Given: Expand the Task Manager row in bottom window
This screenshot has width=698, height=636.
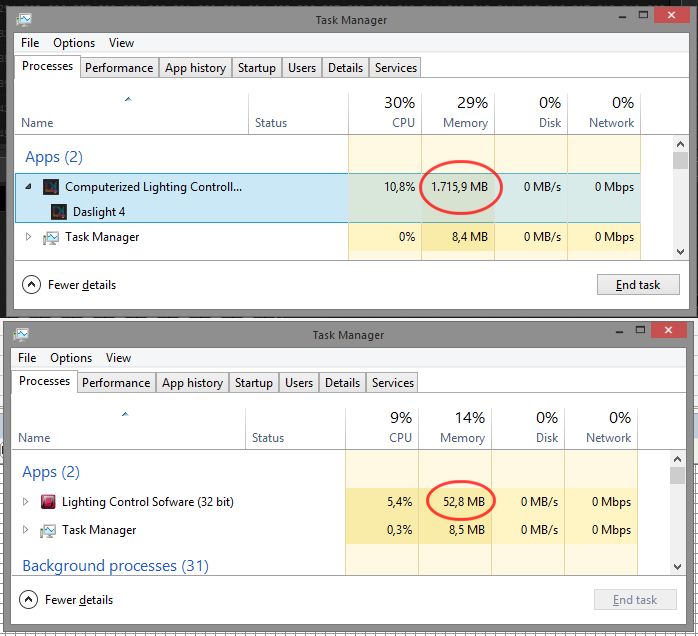Looking at the screenshot, I should (25, 530).
